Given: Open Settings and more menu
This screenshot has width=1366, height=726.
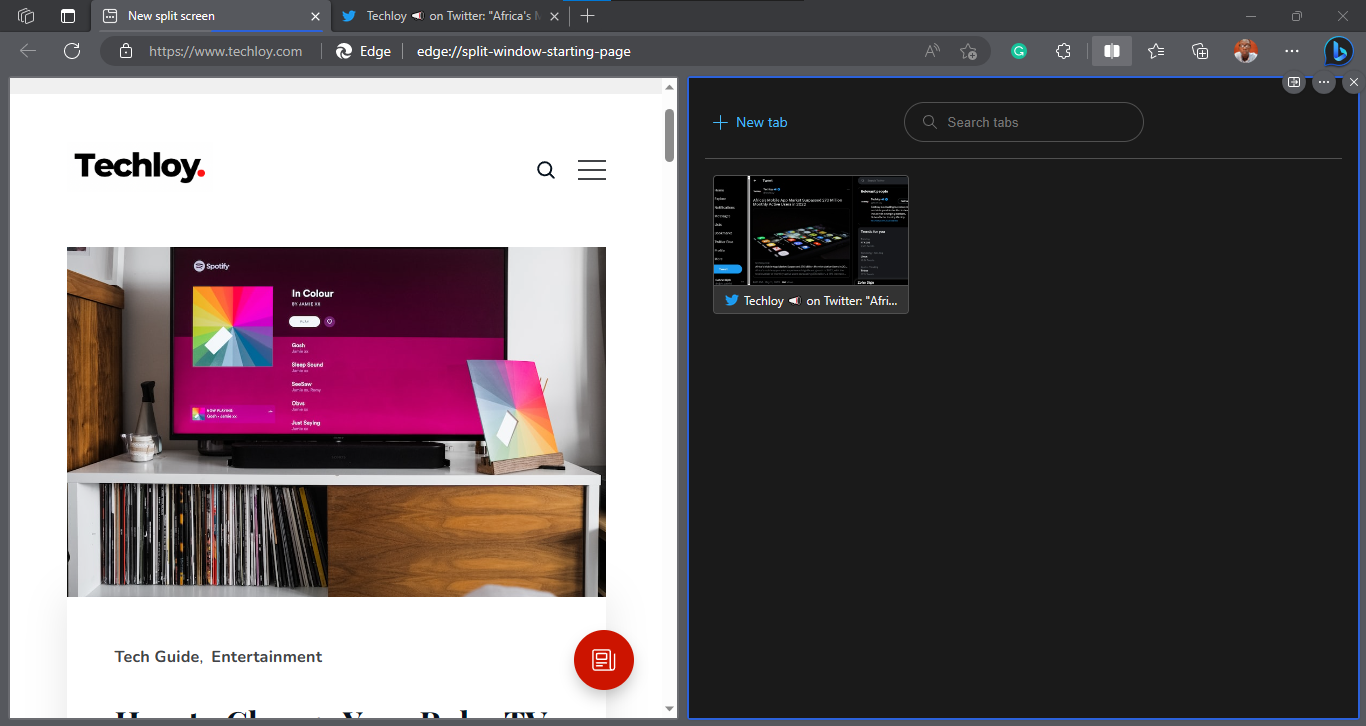Looking at the screenshot, I should [1292, 51].
